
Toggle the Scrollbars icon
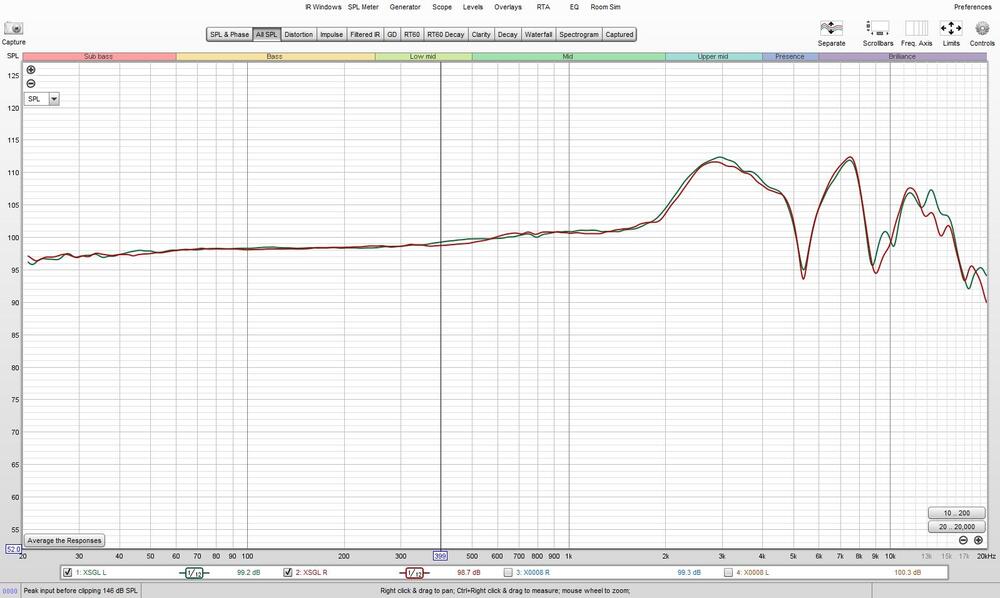pyautogui.click(x=878, y=28)
